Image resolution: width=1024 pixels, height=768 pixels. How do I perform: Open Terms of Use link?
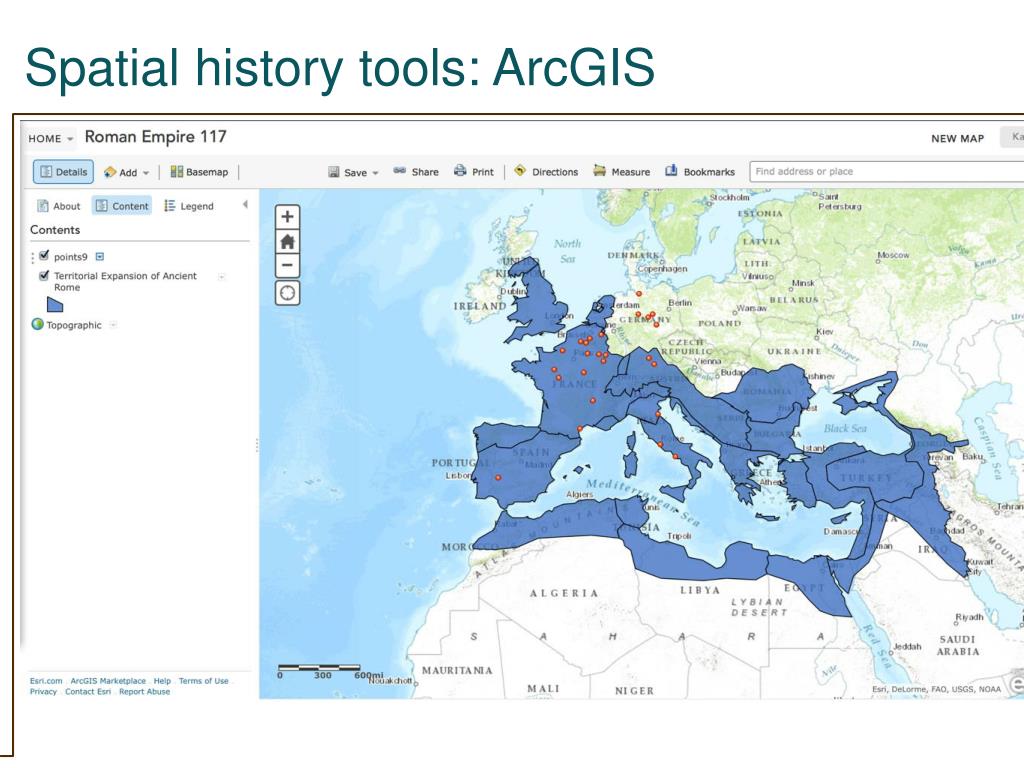pyautogui.click(x=204, y=680)
